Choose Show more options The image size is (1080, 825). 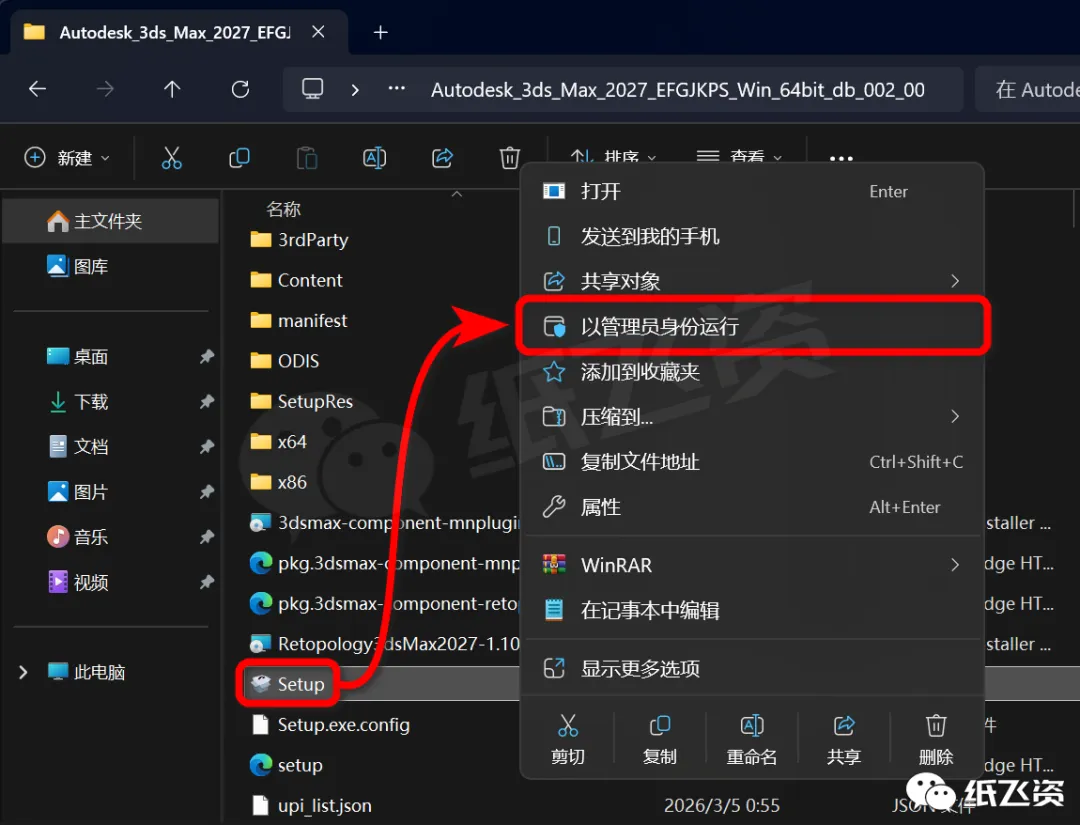[751, 668]
